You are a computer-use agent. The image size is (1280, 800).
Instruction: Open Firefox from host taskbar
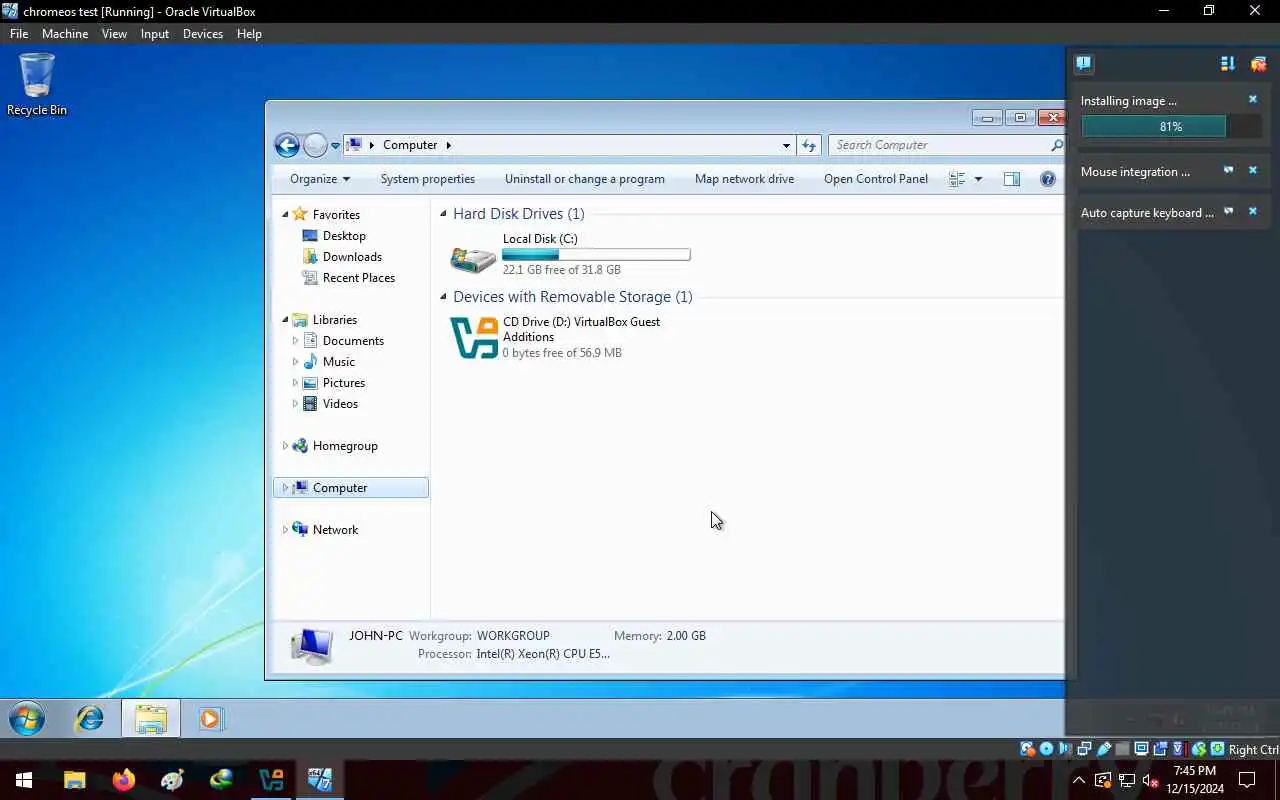[x=124, y=780]
